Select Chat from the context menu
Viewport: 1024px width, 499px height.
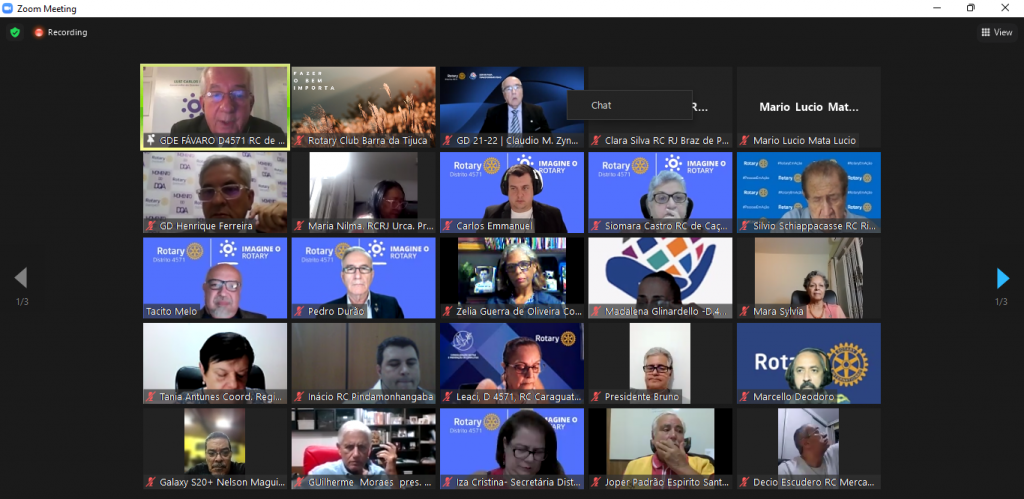click(601, 105)
